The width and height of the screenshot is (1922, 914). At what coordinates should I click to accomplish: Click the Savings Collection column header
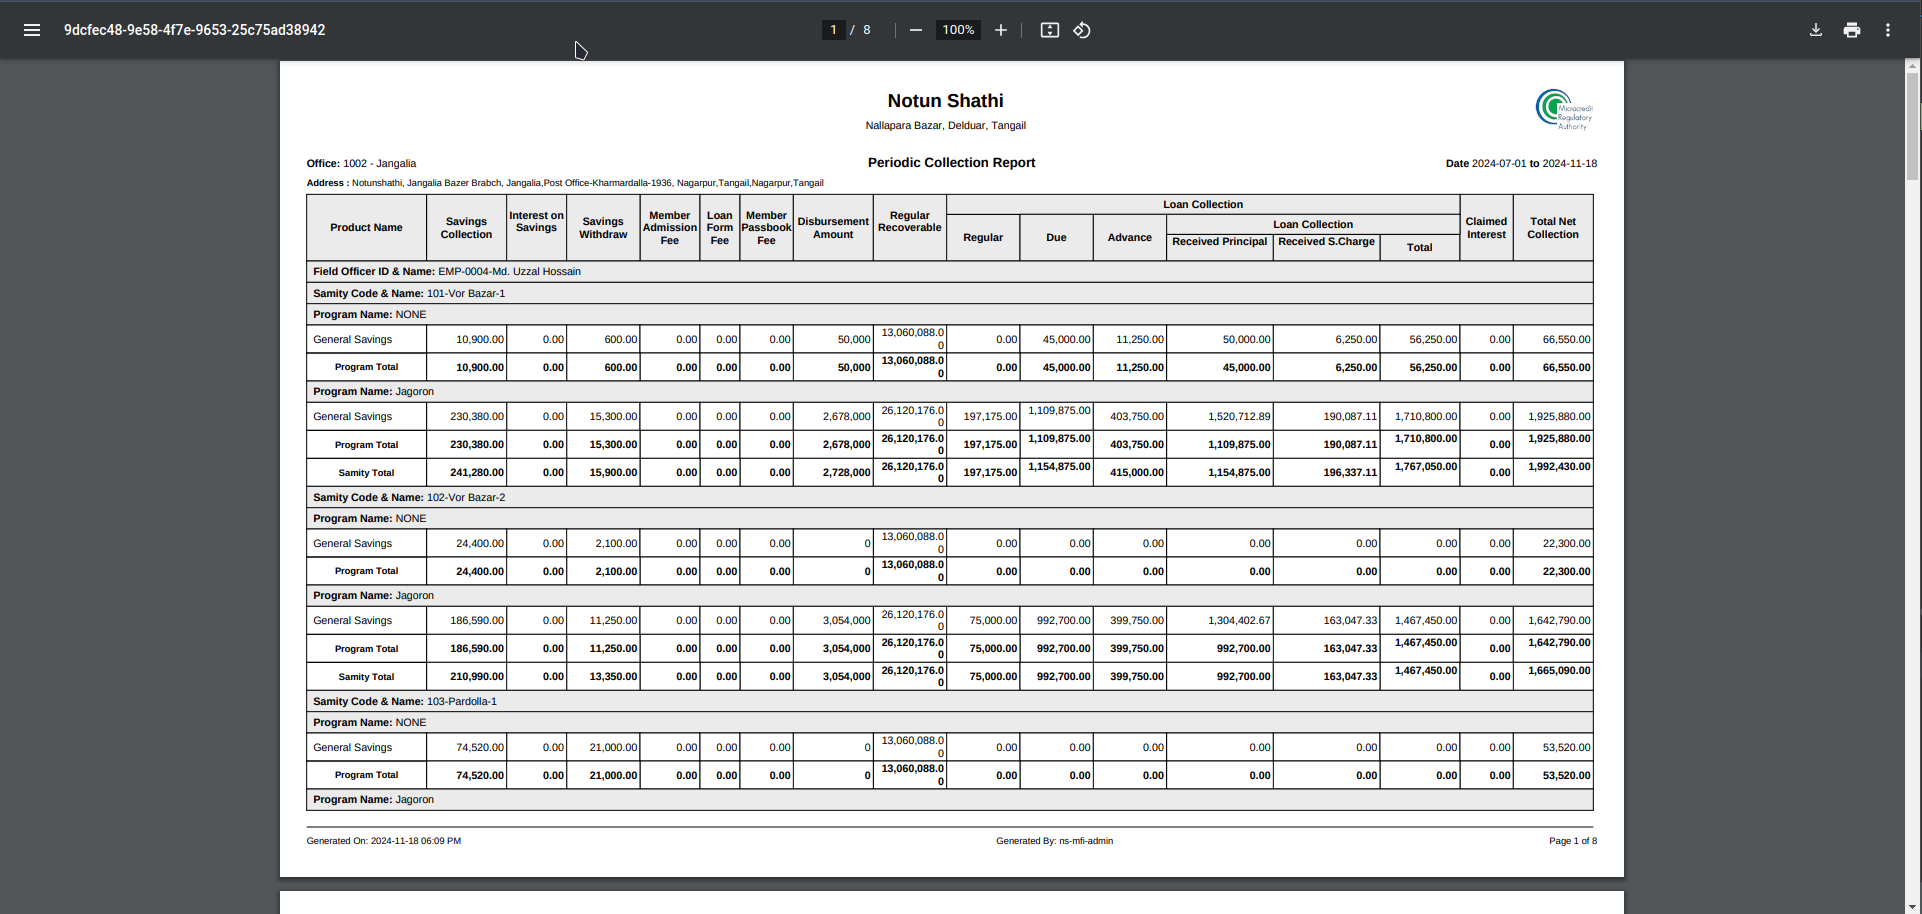[466, 228]
